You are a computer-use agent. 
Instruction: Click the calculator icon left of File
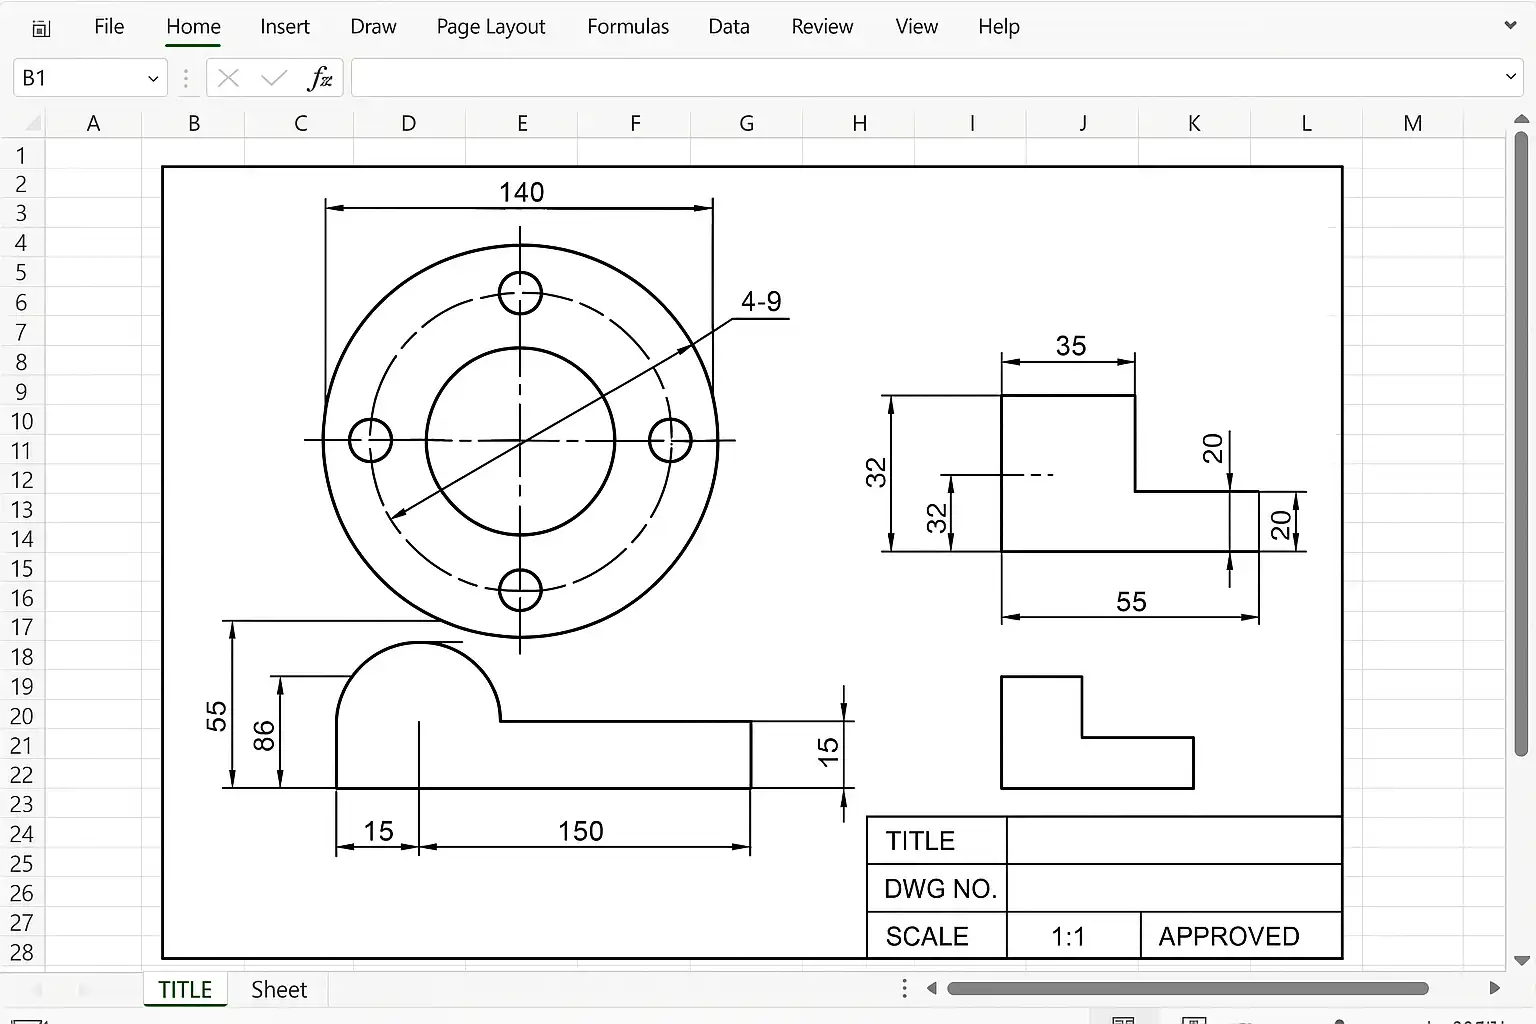[41, 28]
